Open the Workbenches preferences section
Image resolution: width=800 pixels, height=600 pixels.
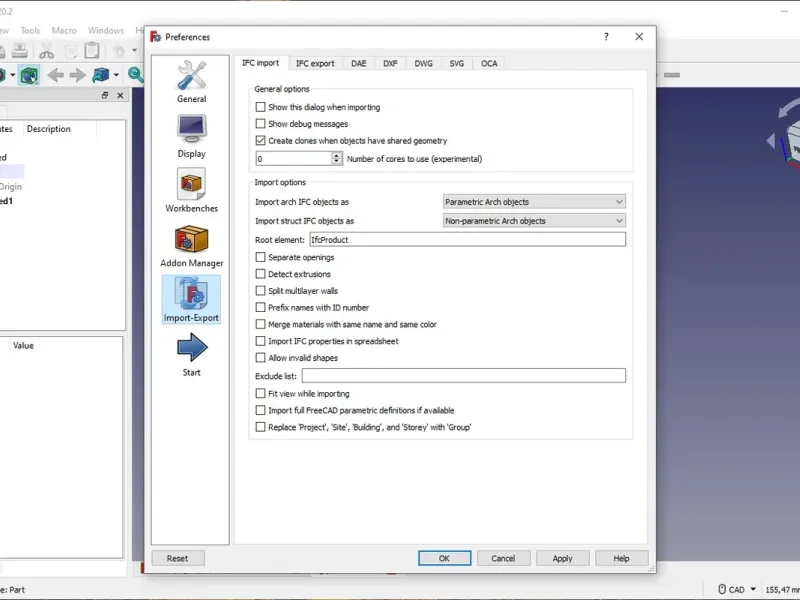(191, 191)
